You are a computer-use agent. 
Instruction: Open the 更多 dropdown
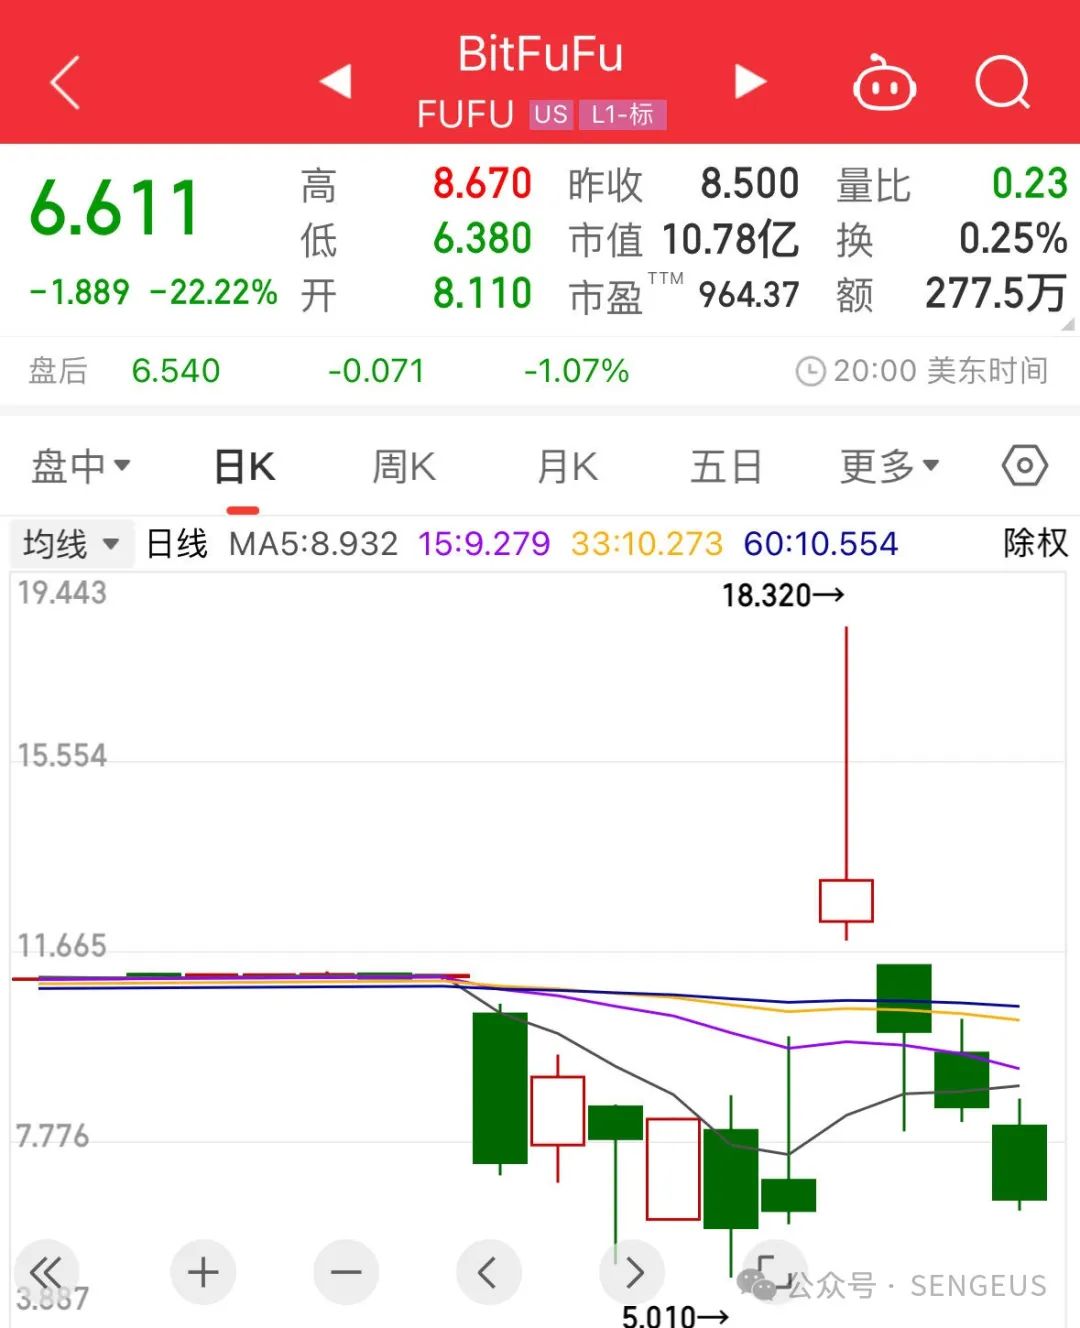click(889, 466)
